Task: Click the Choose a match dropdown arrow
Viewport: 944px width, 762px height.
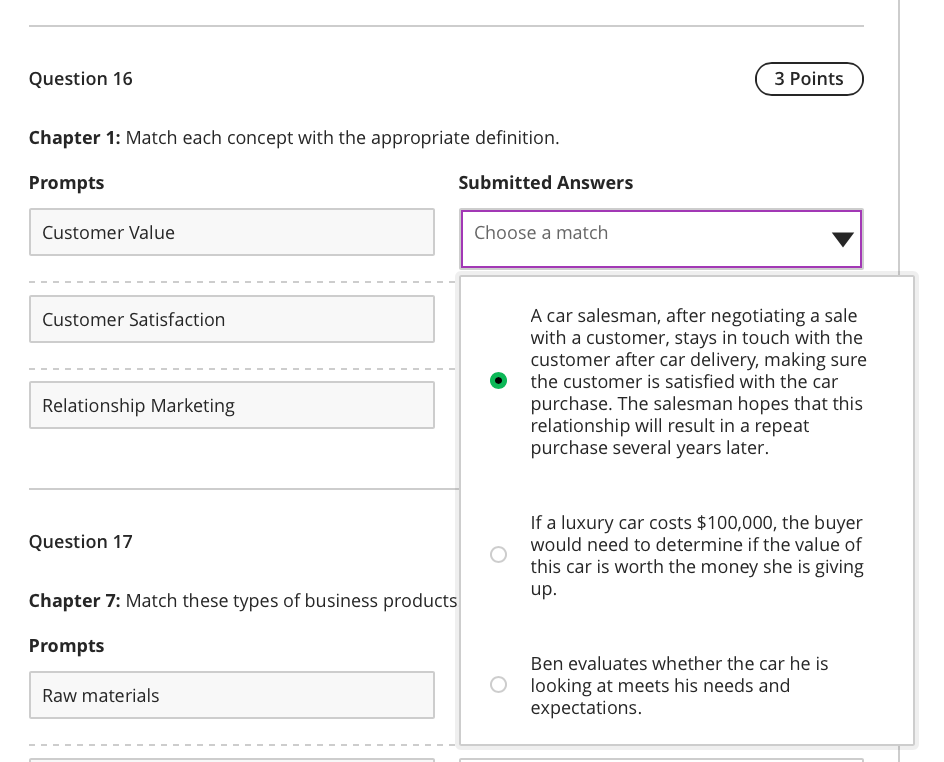Action: pyautogui.click(x=842, y=239)
